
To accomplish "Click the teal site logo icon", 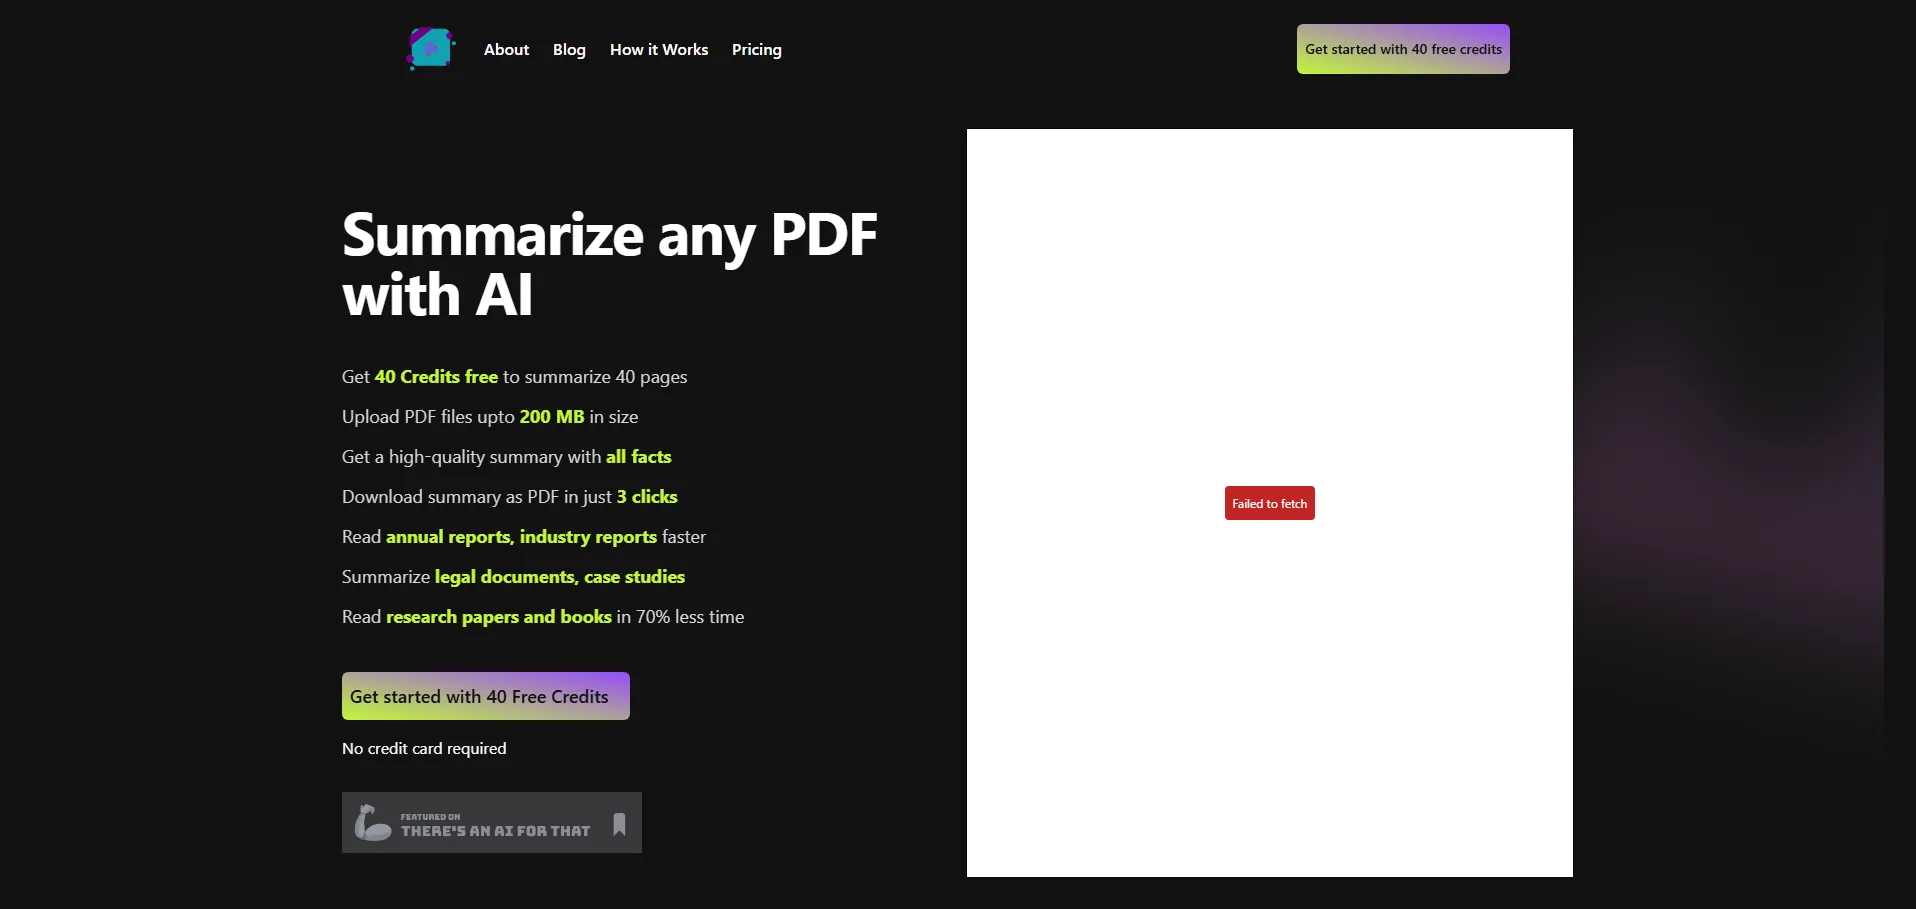I will coord(431,48).
